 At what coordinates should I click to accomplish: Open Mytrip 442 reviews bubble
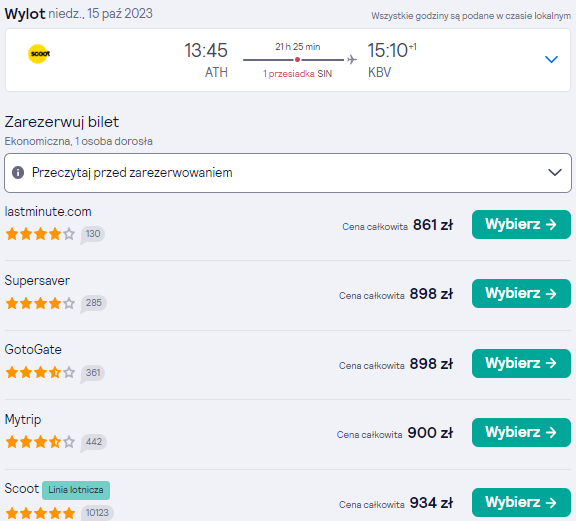pyautogui.click(x=93, y=442)
